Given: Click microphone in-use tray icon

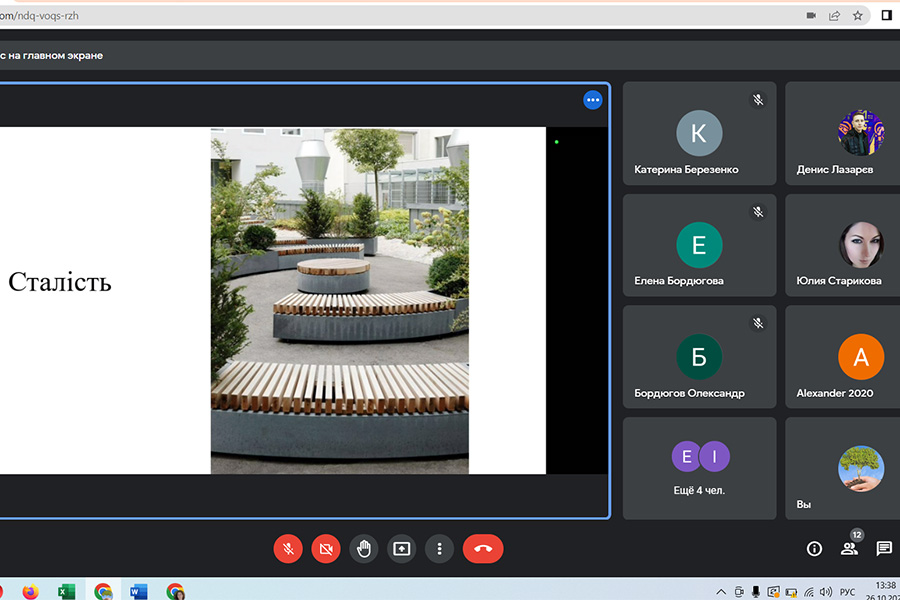Looking at the screenshot, I should 756,592.
